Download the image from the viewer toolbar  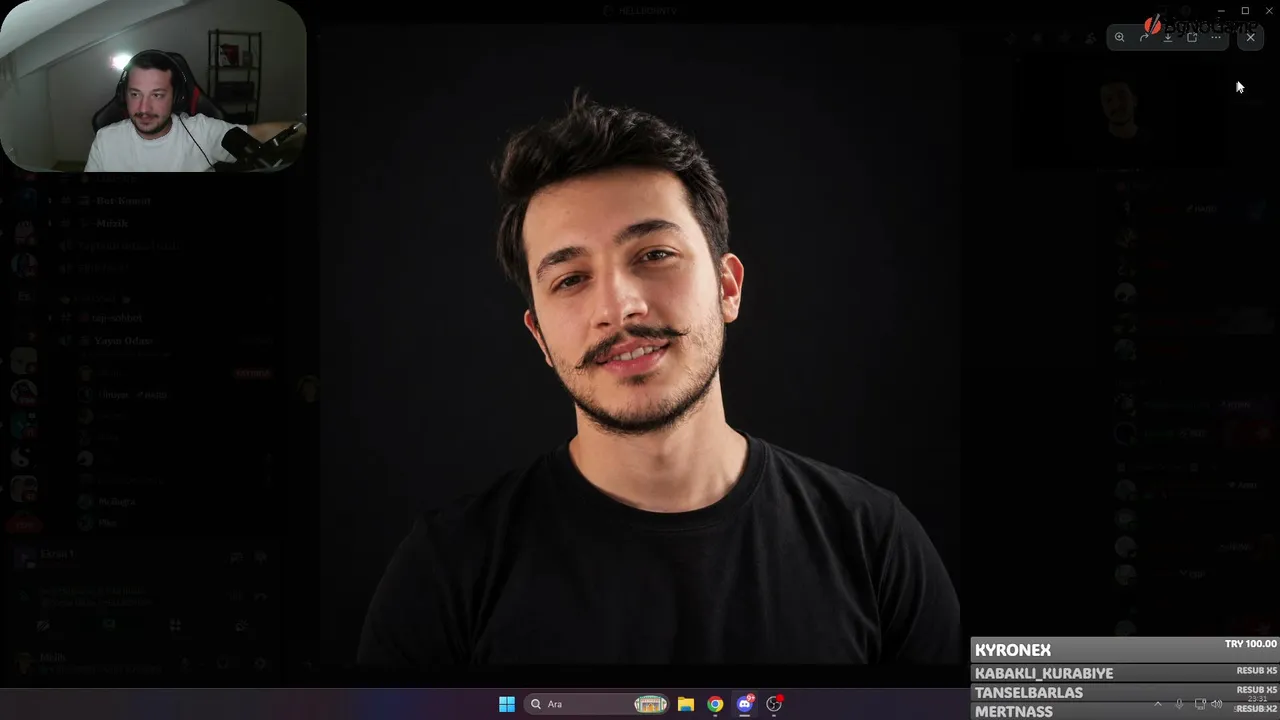coord(1168,38)
